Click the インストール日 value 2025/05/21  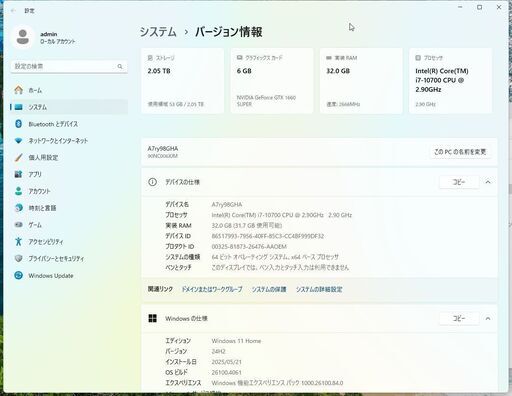click(x=227, y=362)
